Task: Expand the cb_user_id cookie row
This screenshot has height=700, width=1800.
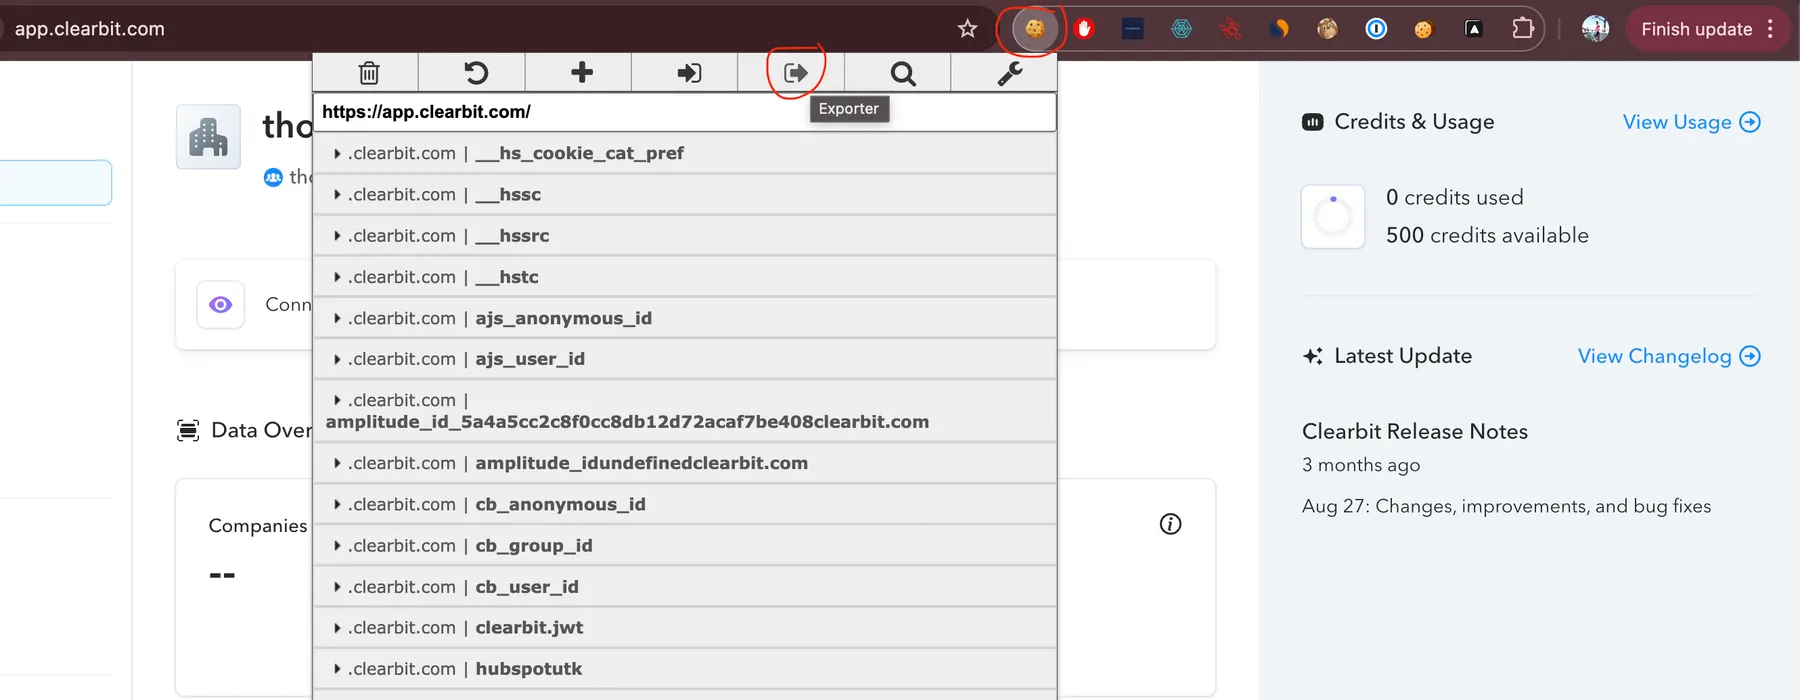Action: [x=685, y=587]
